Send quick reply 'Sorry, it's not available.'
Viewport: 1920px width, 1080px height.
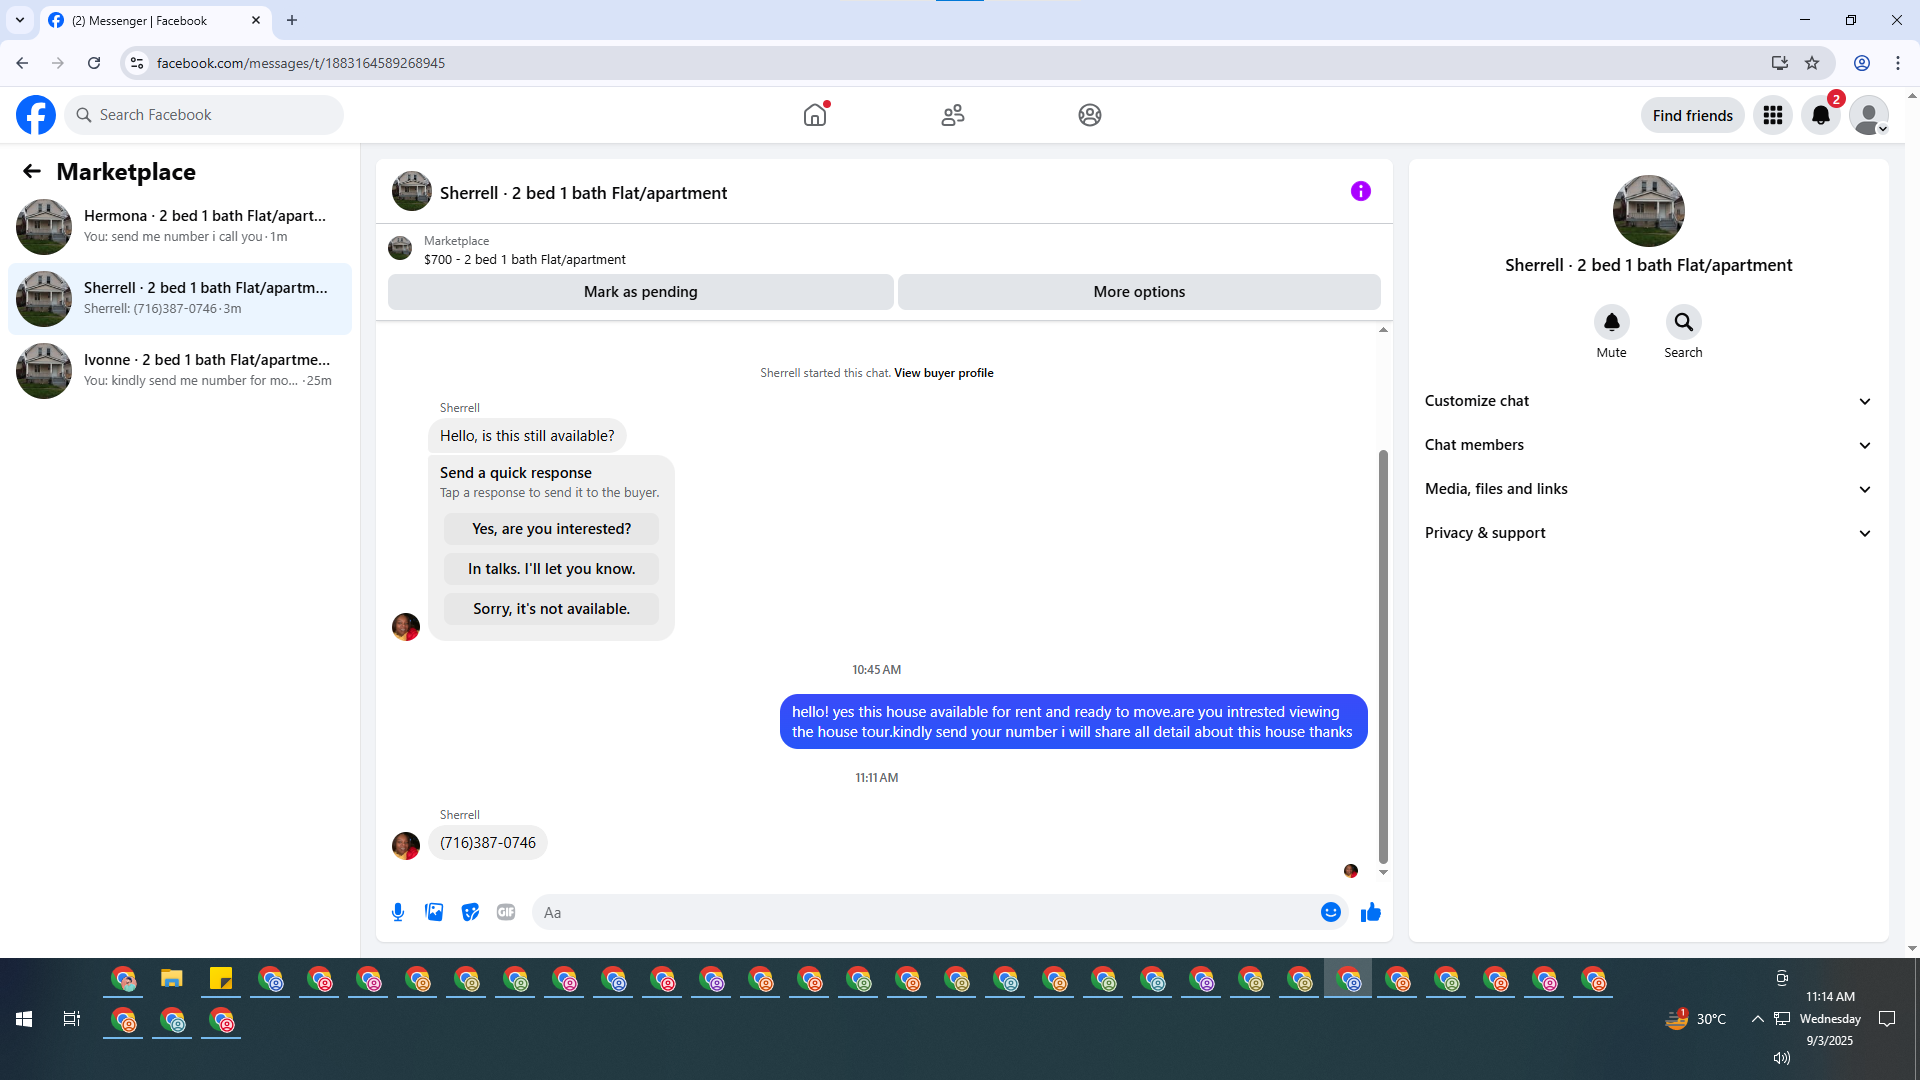[x=552, y=609]
